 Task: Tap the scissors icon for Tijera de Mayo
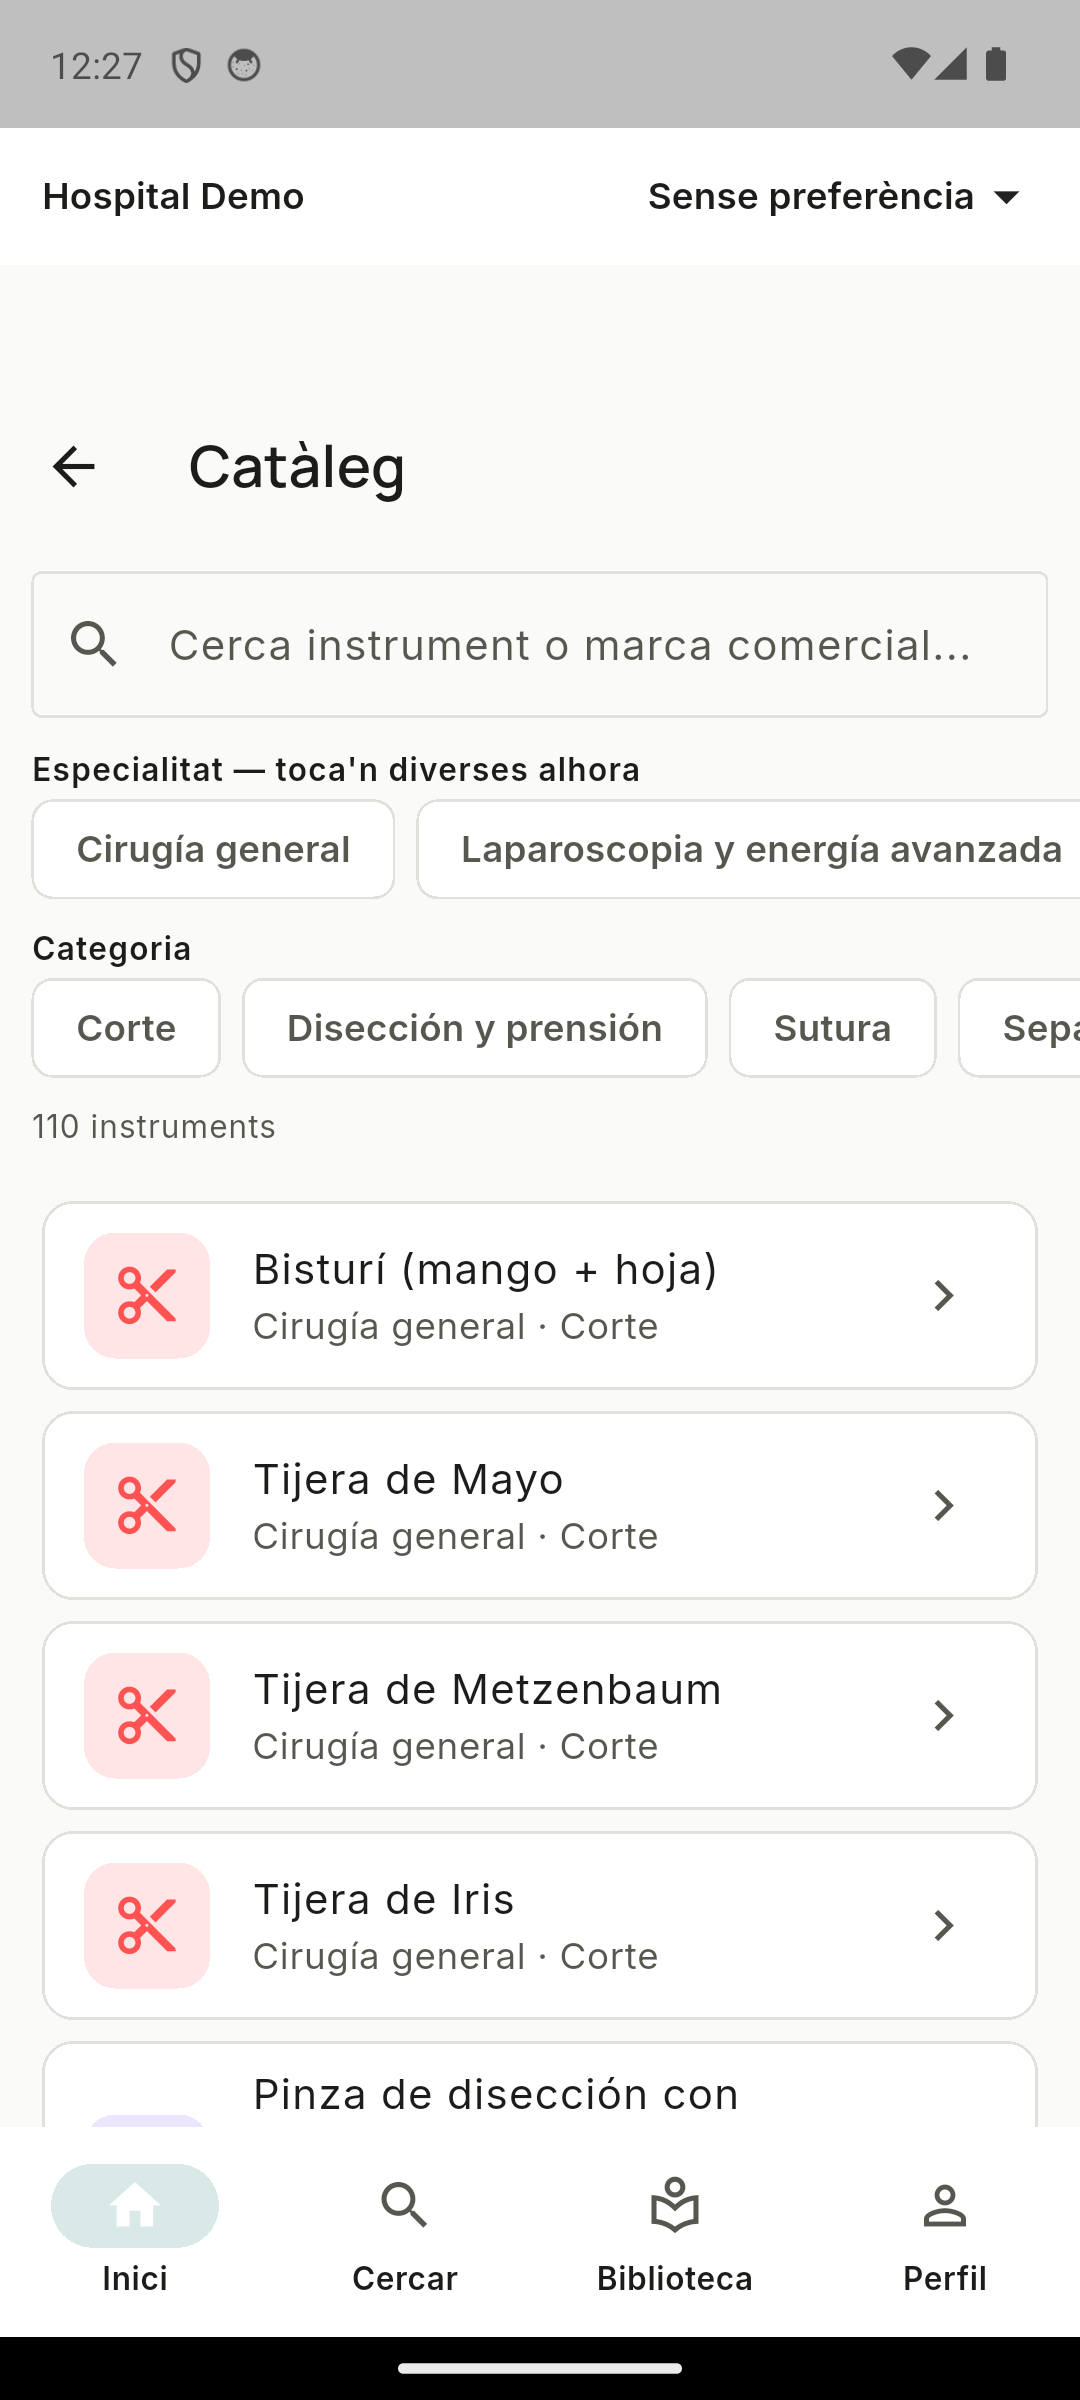pyautogui.click(x=147, y=1506)
